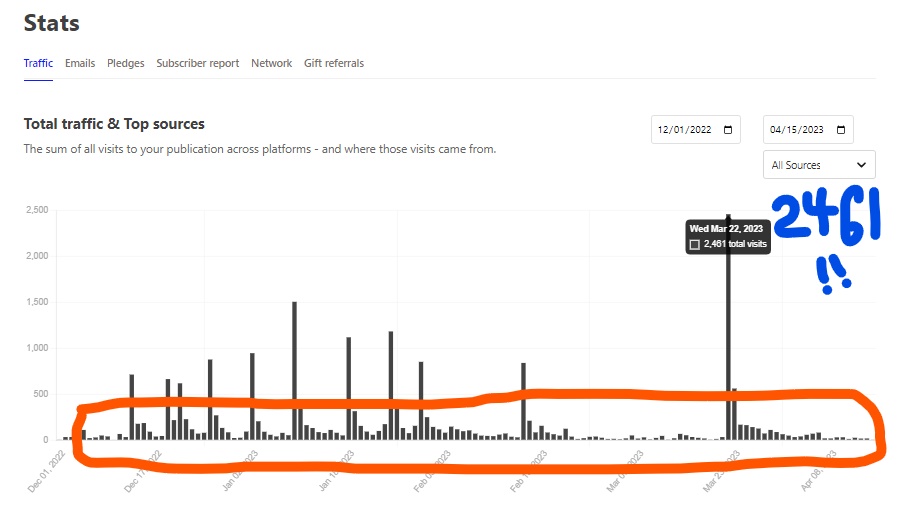Click the tooltip's total visits legend square

click(695, 244)
